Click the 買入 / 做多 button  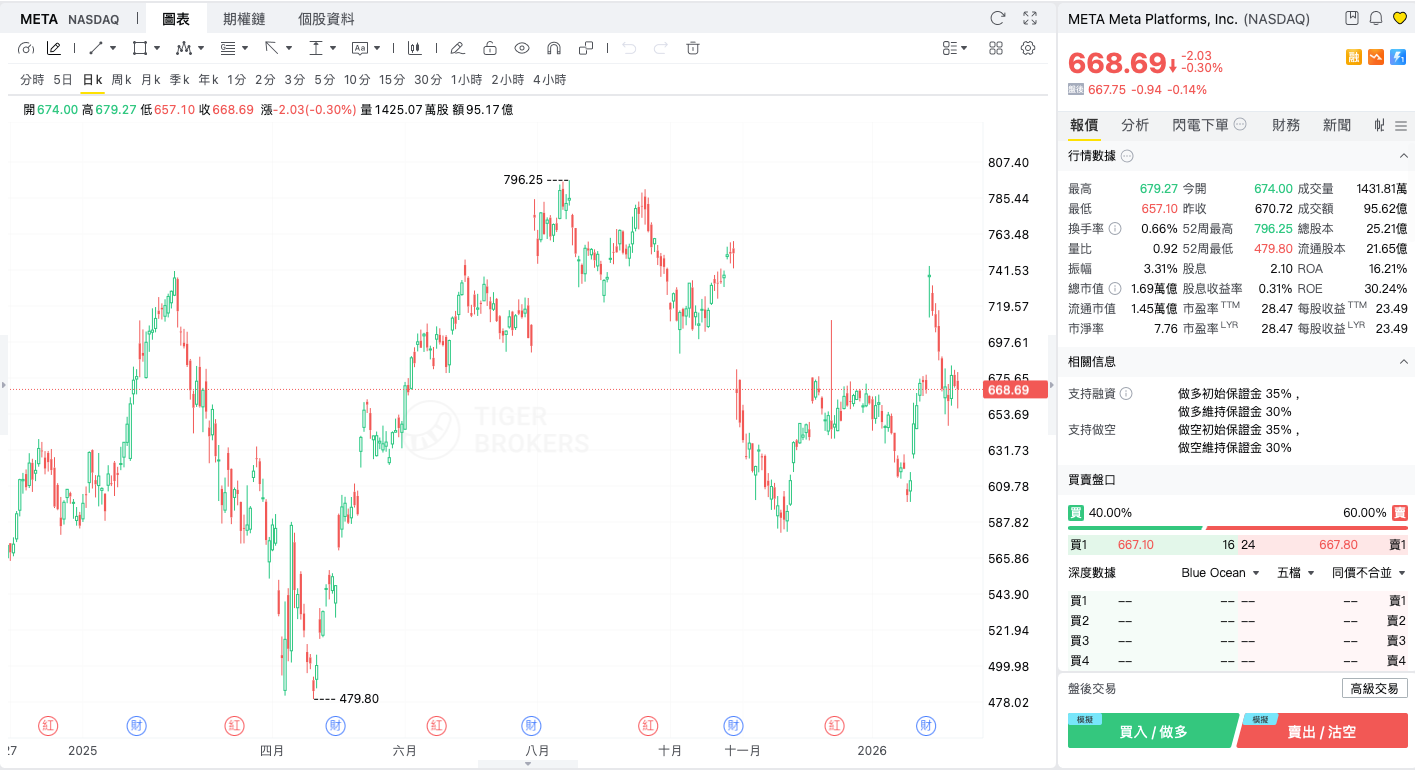click(x=1152, y=732)
